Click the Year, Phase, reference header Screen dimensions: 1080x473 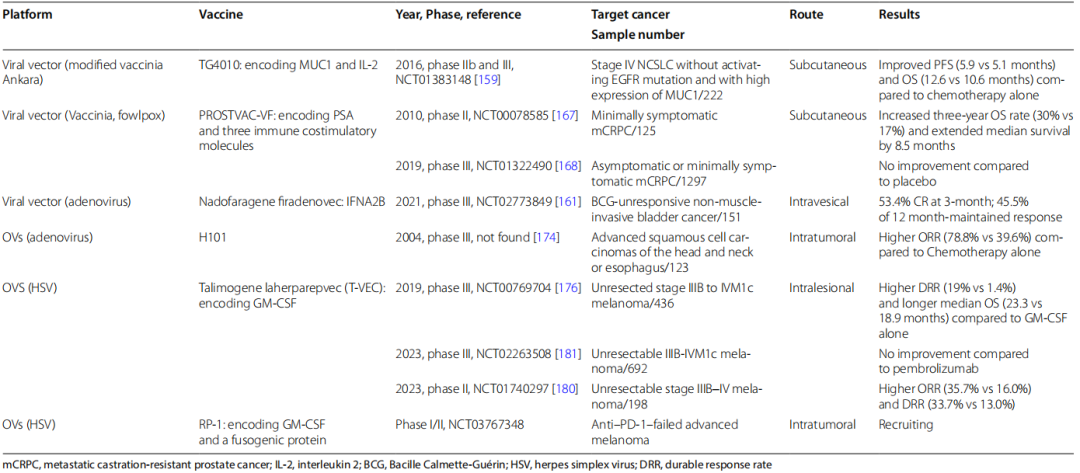(451, 16)
